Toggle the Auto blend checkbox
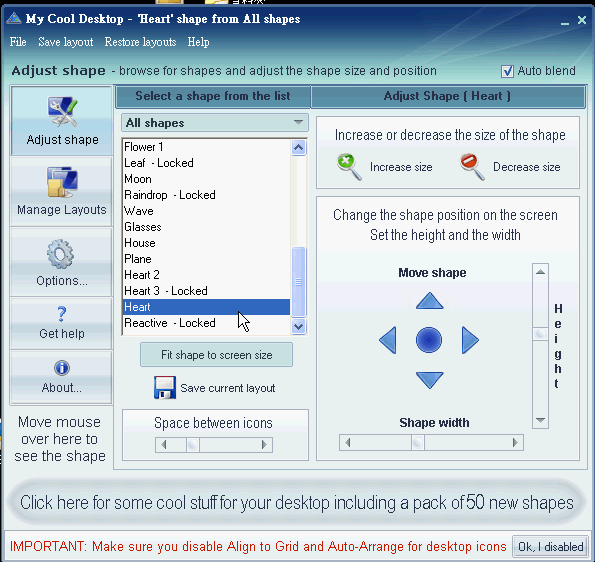Viewport: 595px width, 562px height. pyautogui.click(x=507, y=71)
